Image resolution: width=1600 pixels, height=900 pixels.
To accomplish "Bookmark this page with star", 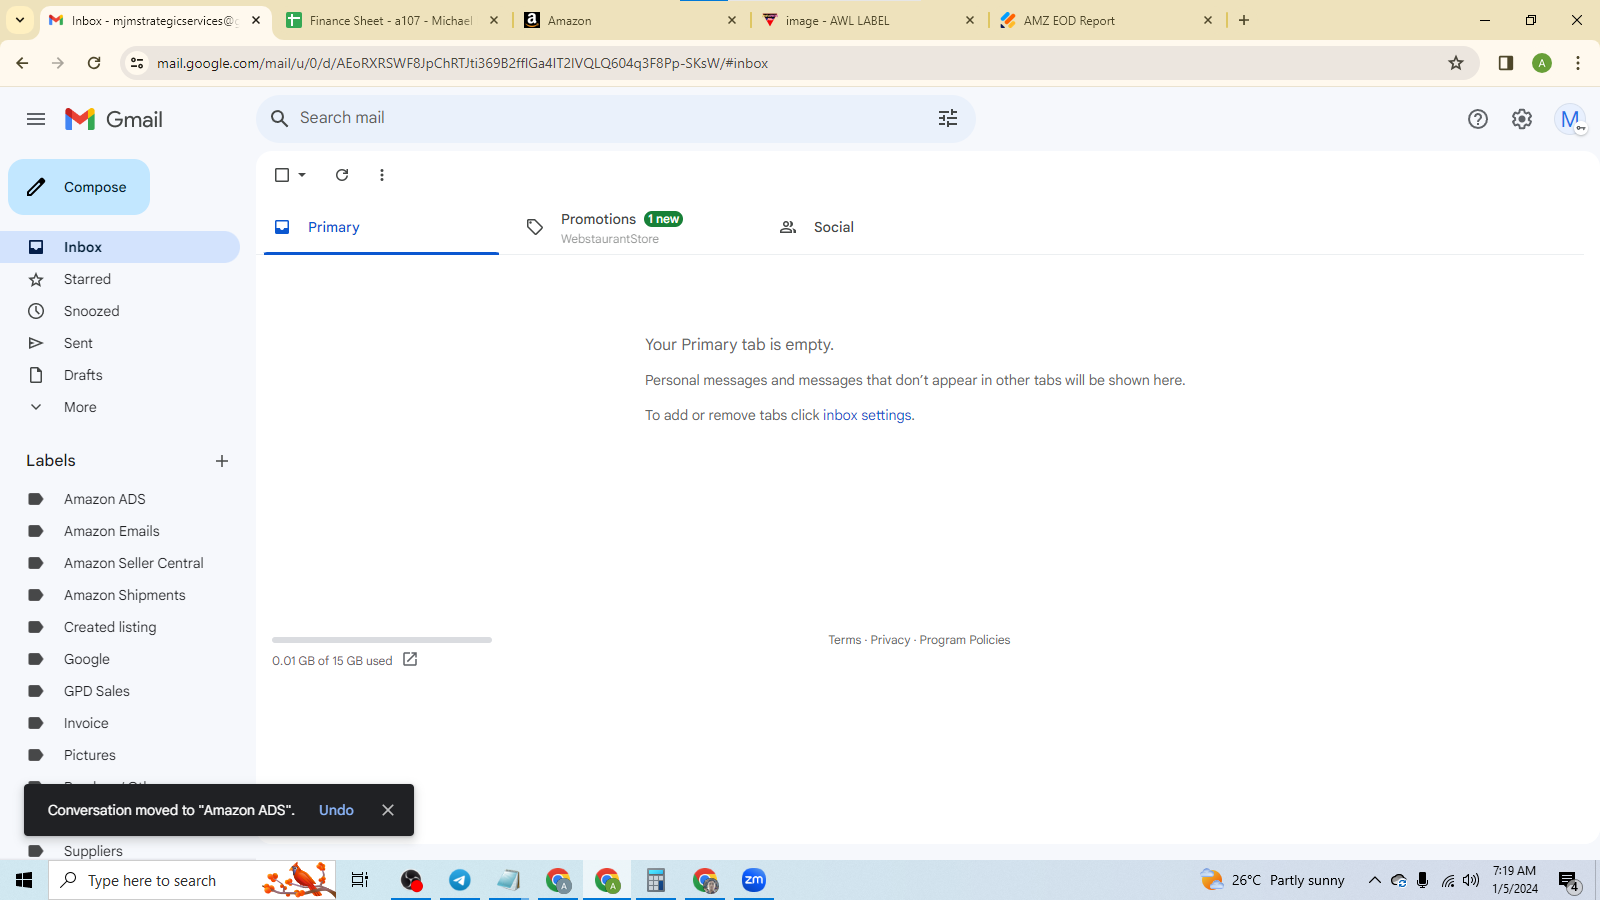I will [x=1456, y=63].
